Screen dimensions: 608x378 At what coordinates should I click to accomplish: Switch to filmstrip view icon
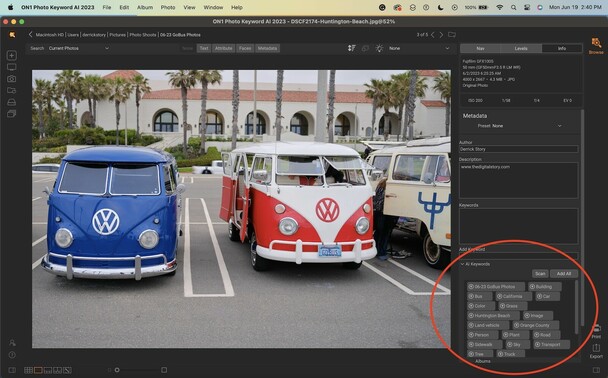point(48,370)
